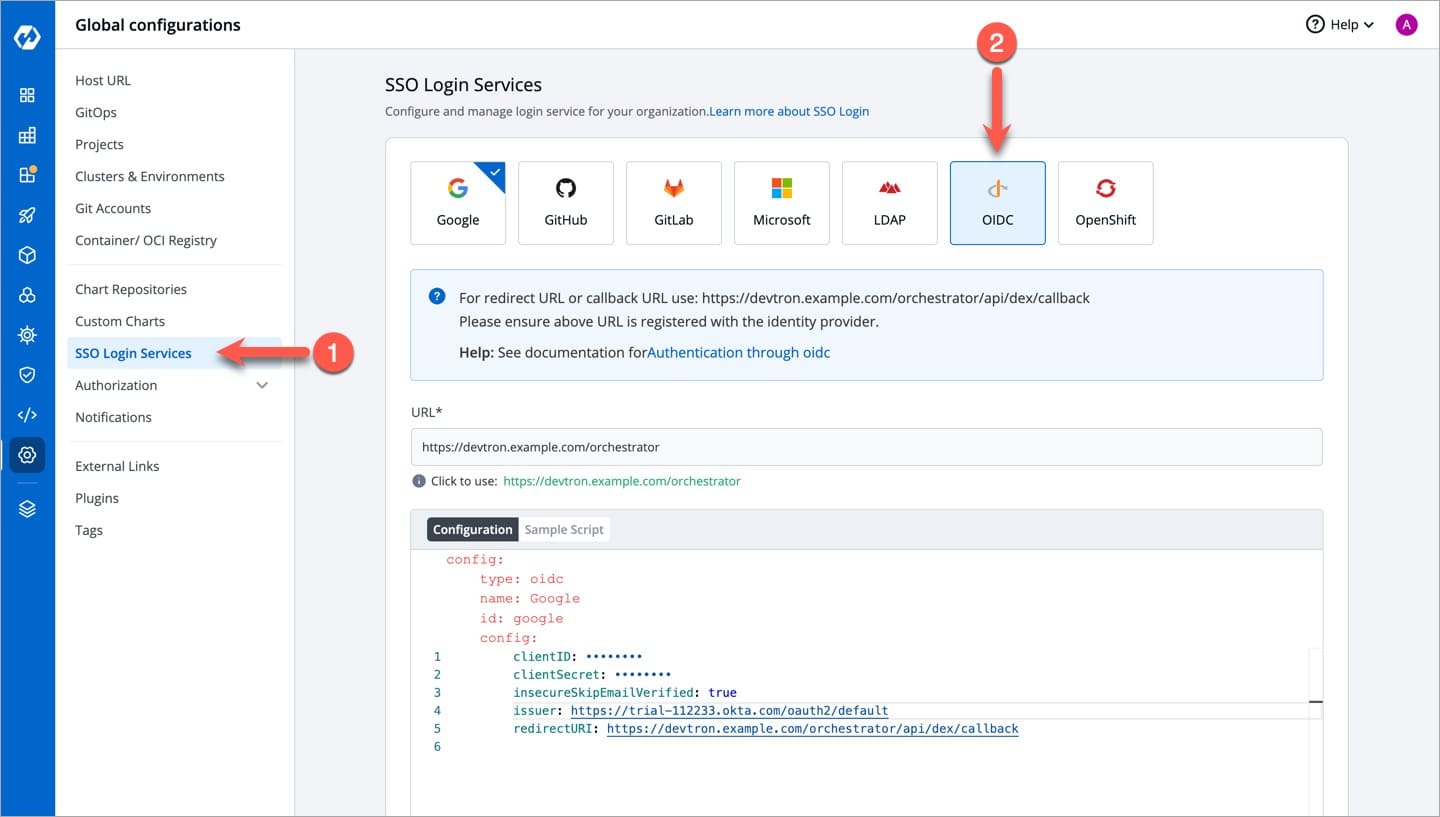Select the Configuration tab
The width and height of the screenshot is (1440, 817).
472,530
